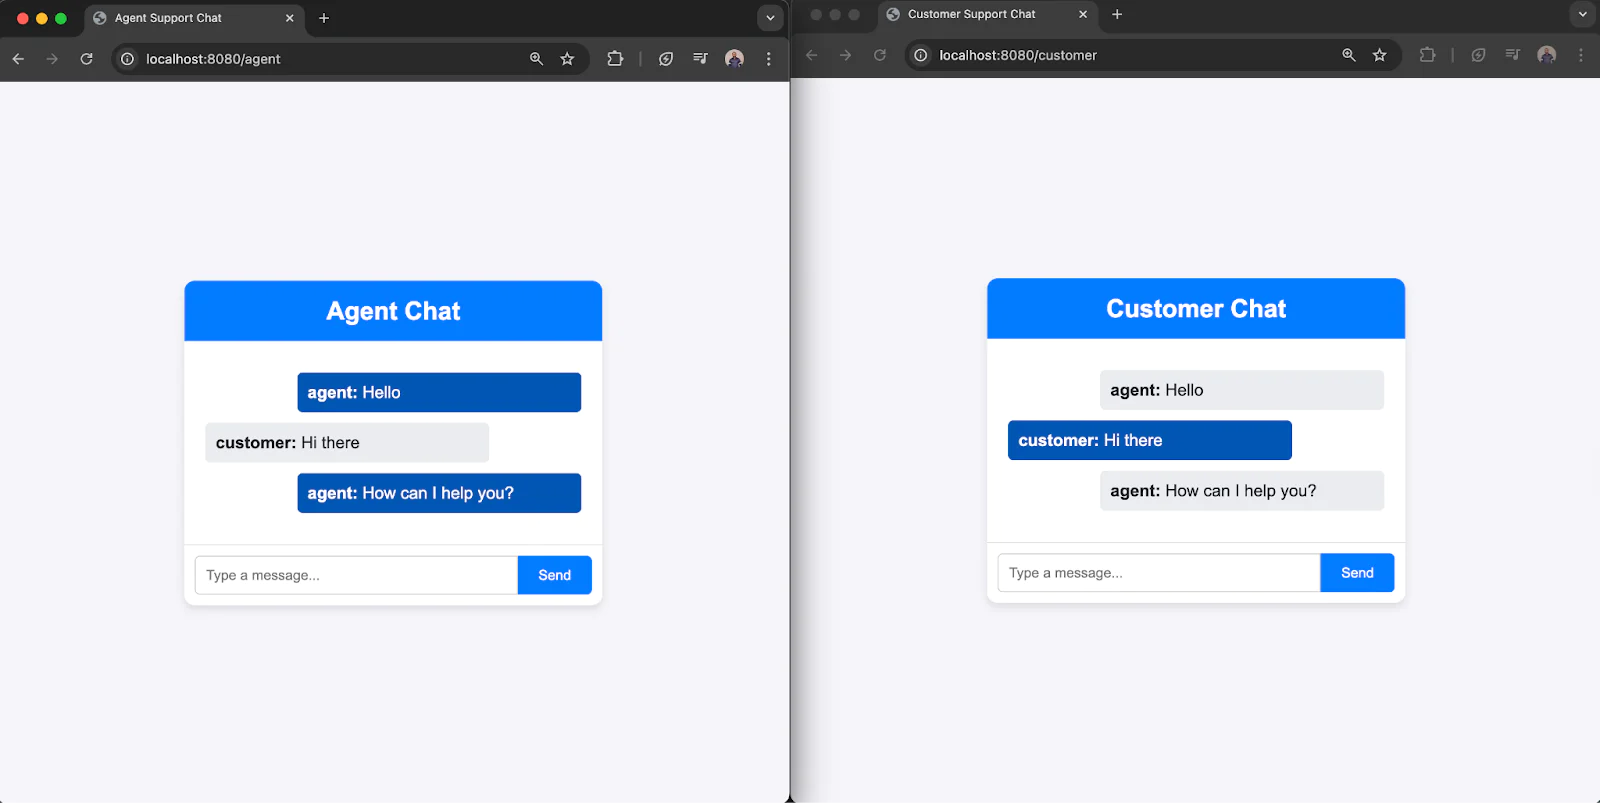This screenshot has height=803, width=1600.
Task: Click 'customer: Hi there' bubble in Customer Chat
Action: tap(1150, 440)
